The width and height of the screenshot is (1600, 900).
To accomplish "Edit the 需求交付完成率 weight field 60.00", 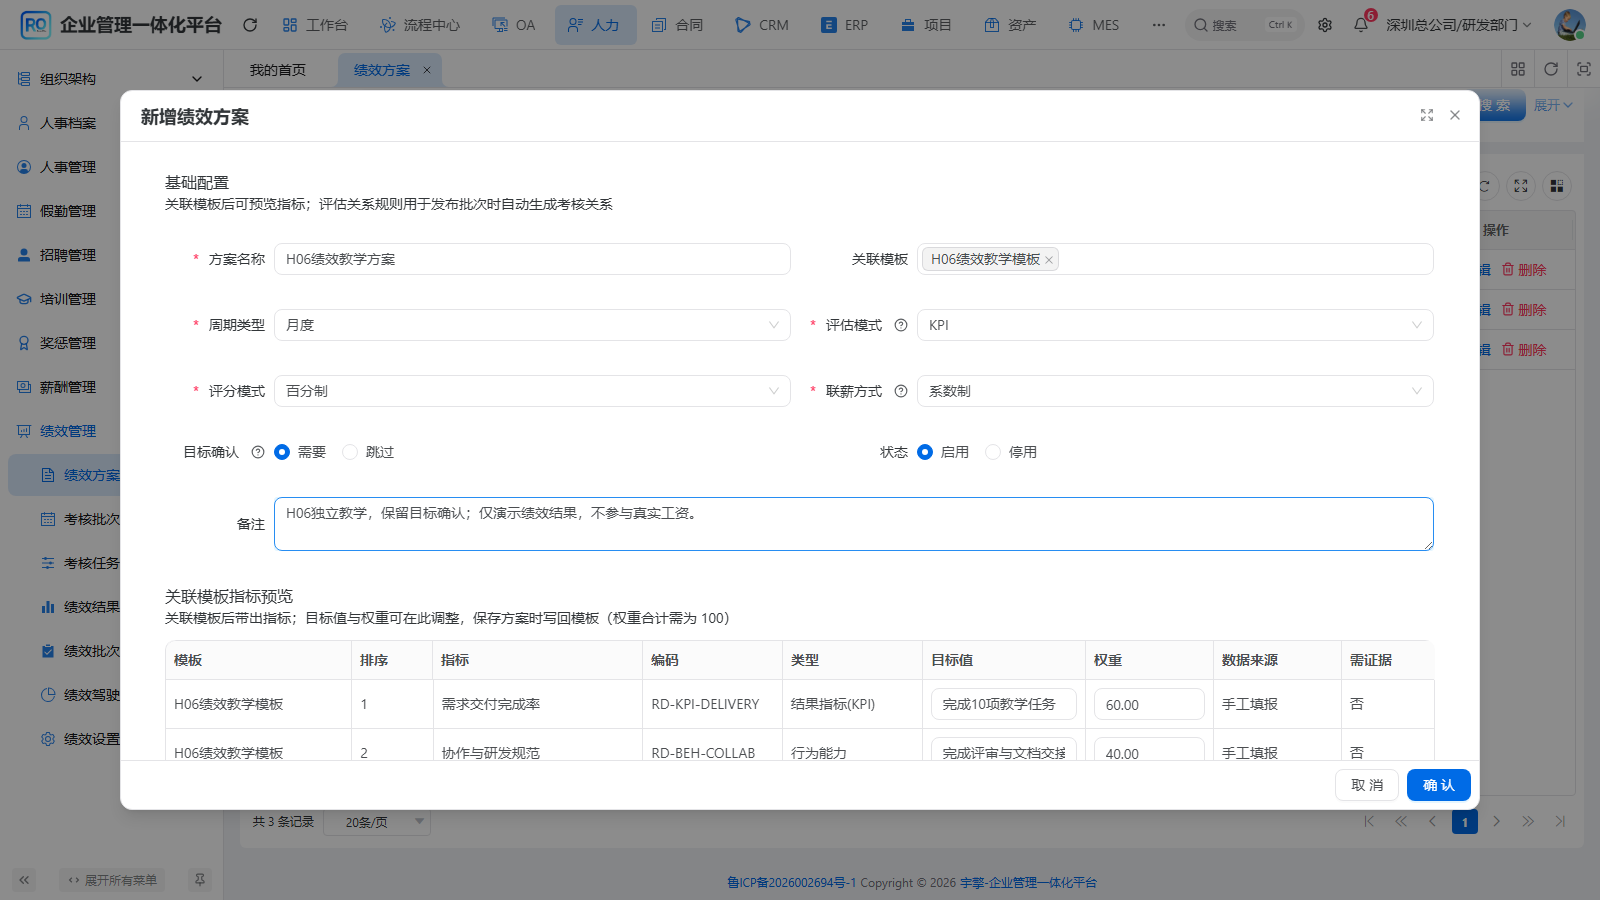I will point(1149,704).
